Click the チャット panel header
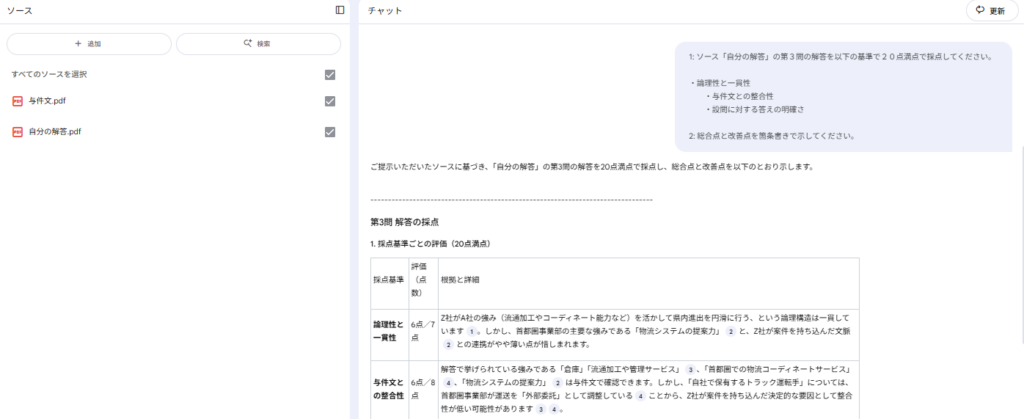The width and height of the screenshot is (1024, 419). [386, 11]
